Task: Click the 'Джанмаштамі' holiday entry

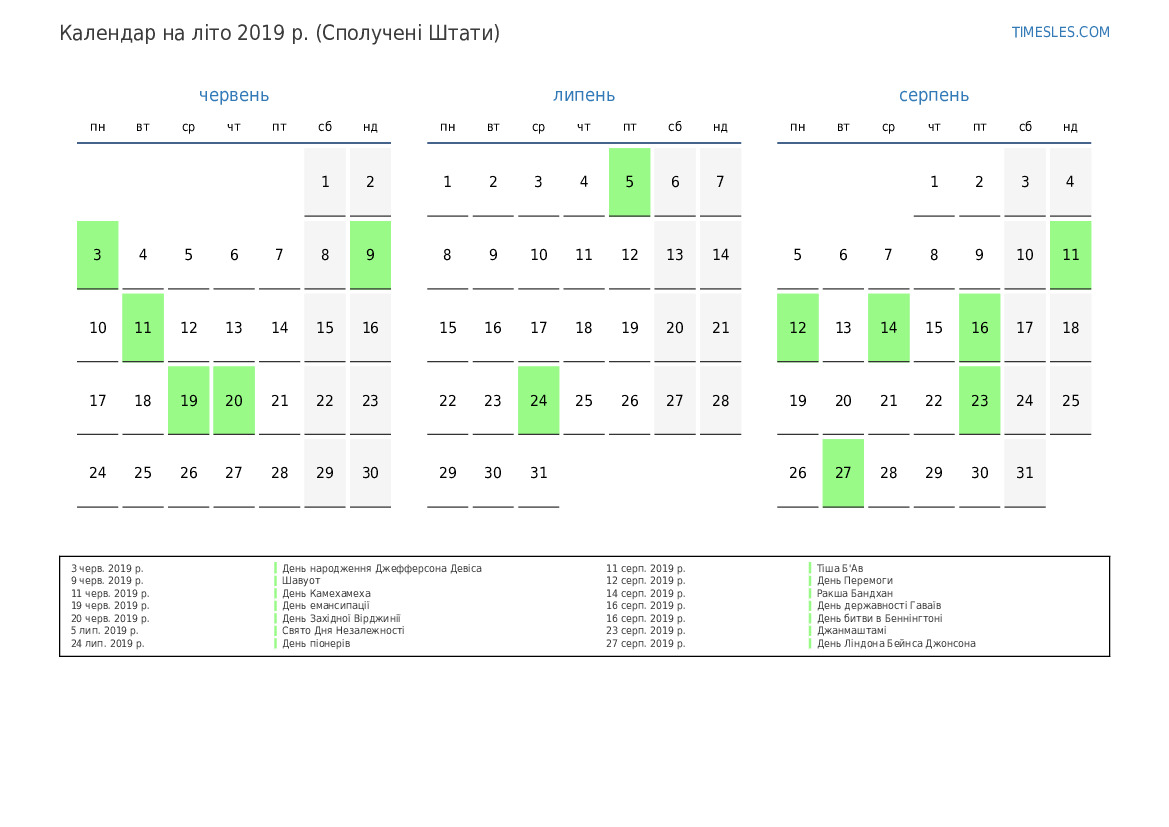Action: pyautogui.click(x=852, y=631)
